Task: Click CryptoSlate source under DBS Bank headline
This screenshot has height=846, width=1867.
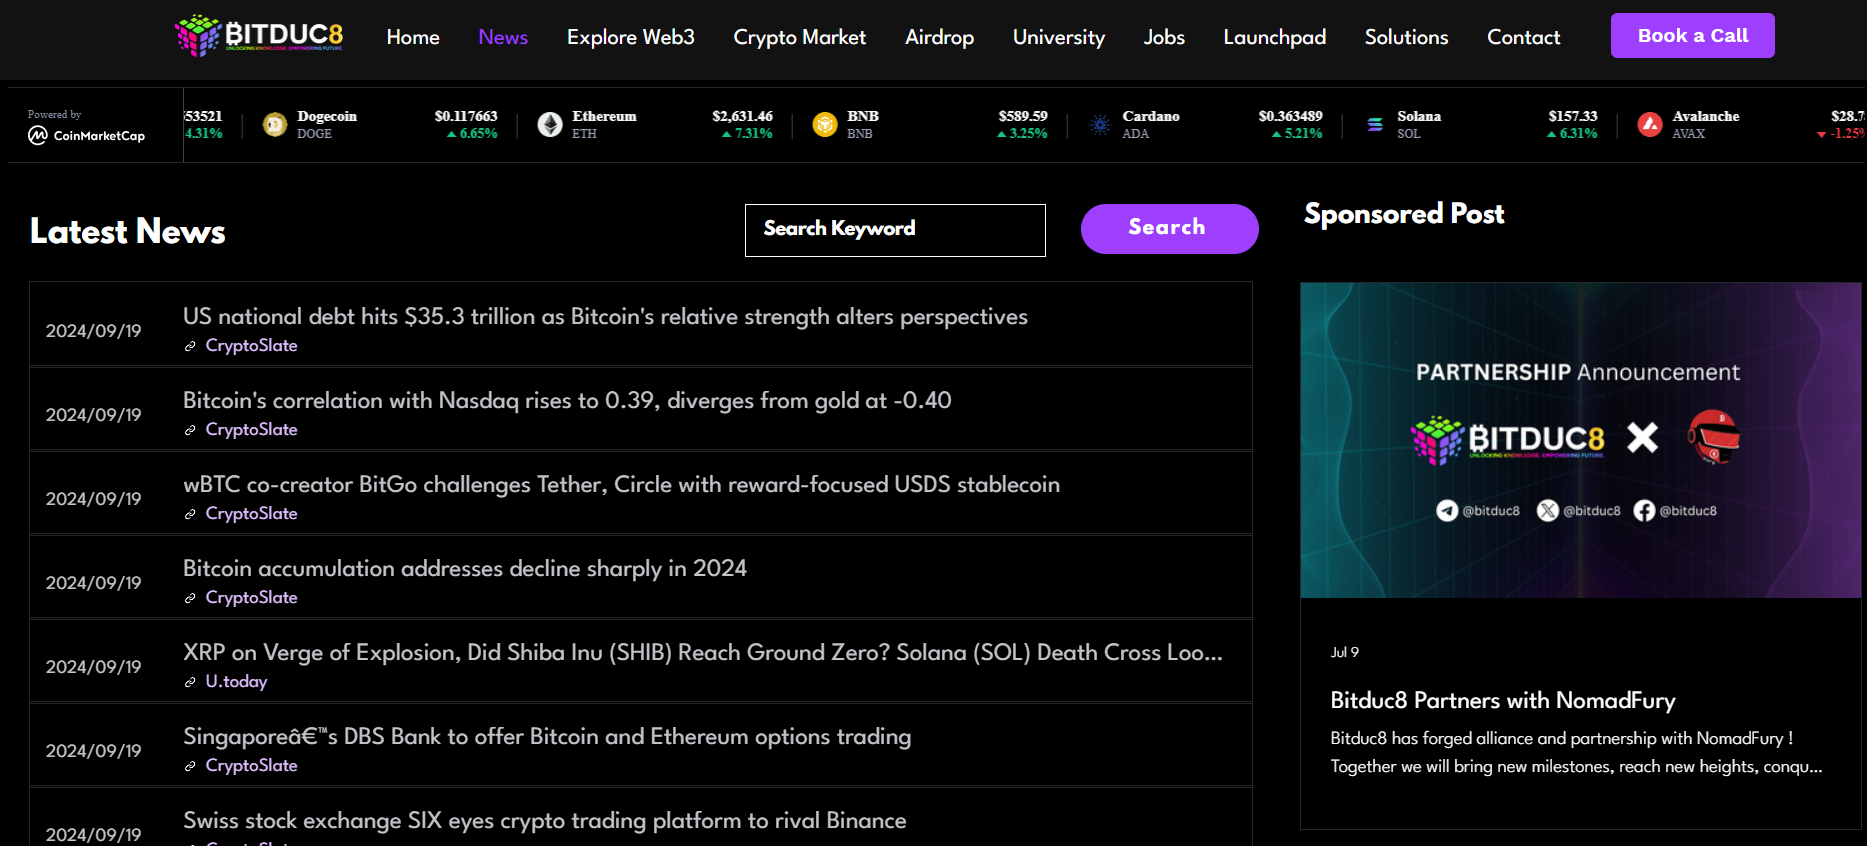Action: (251, 766)
